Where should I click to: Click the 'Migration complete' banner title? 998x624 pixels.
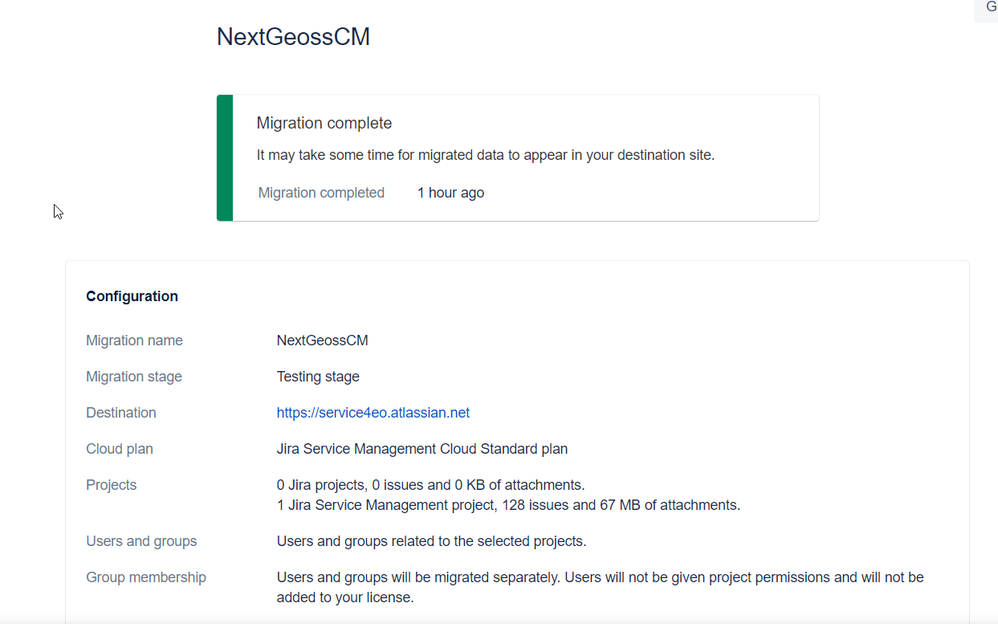point(324,123)
